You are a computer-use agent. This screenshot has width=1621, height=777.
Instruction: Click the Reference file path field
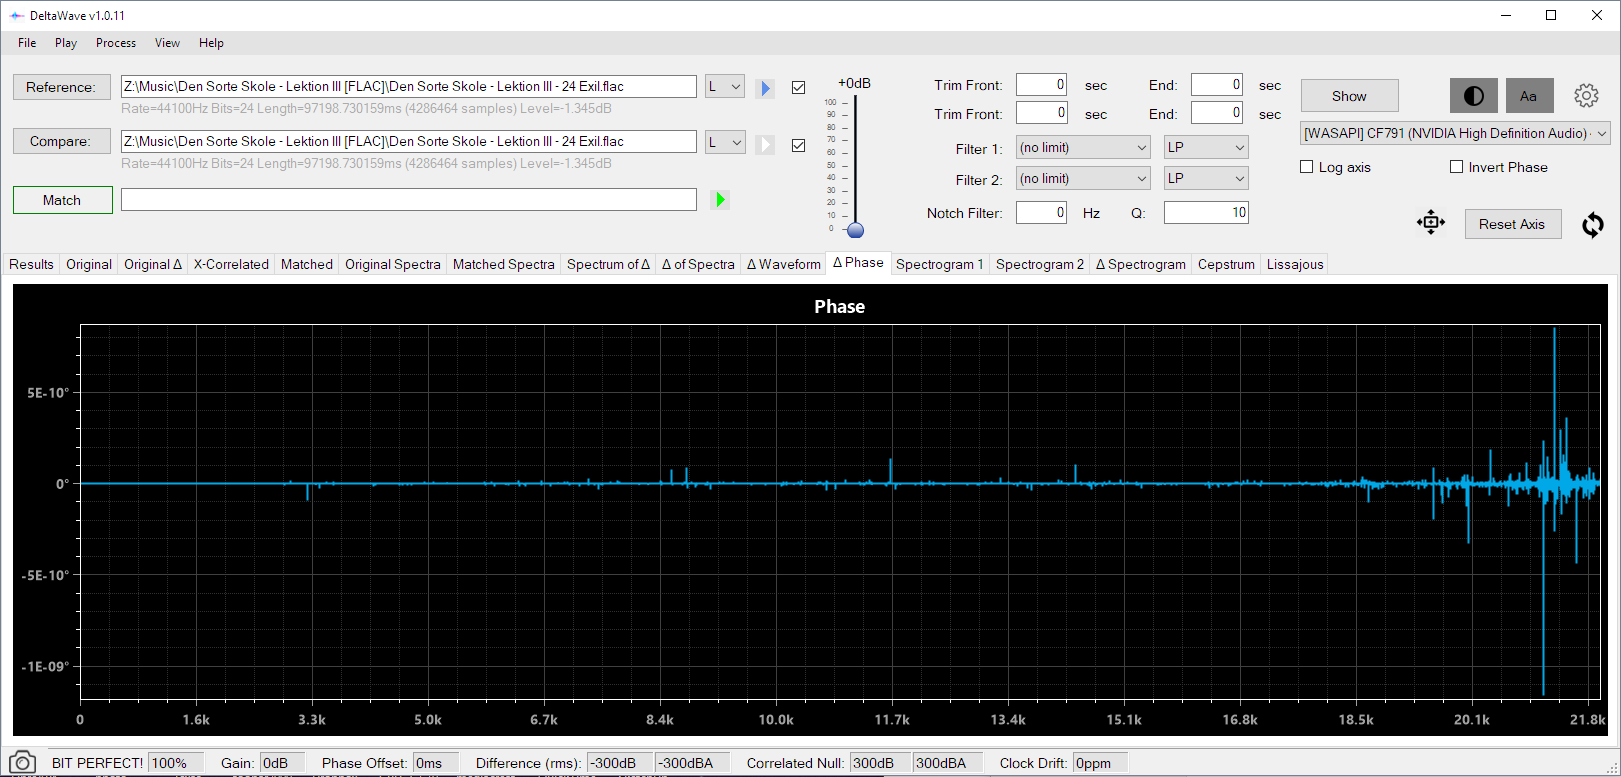coord(409,87)
